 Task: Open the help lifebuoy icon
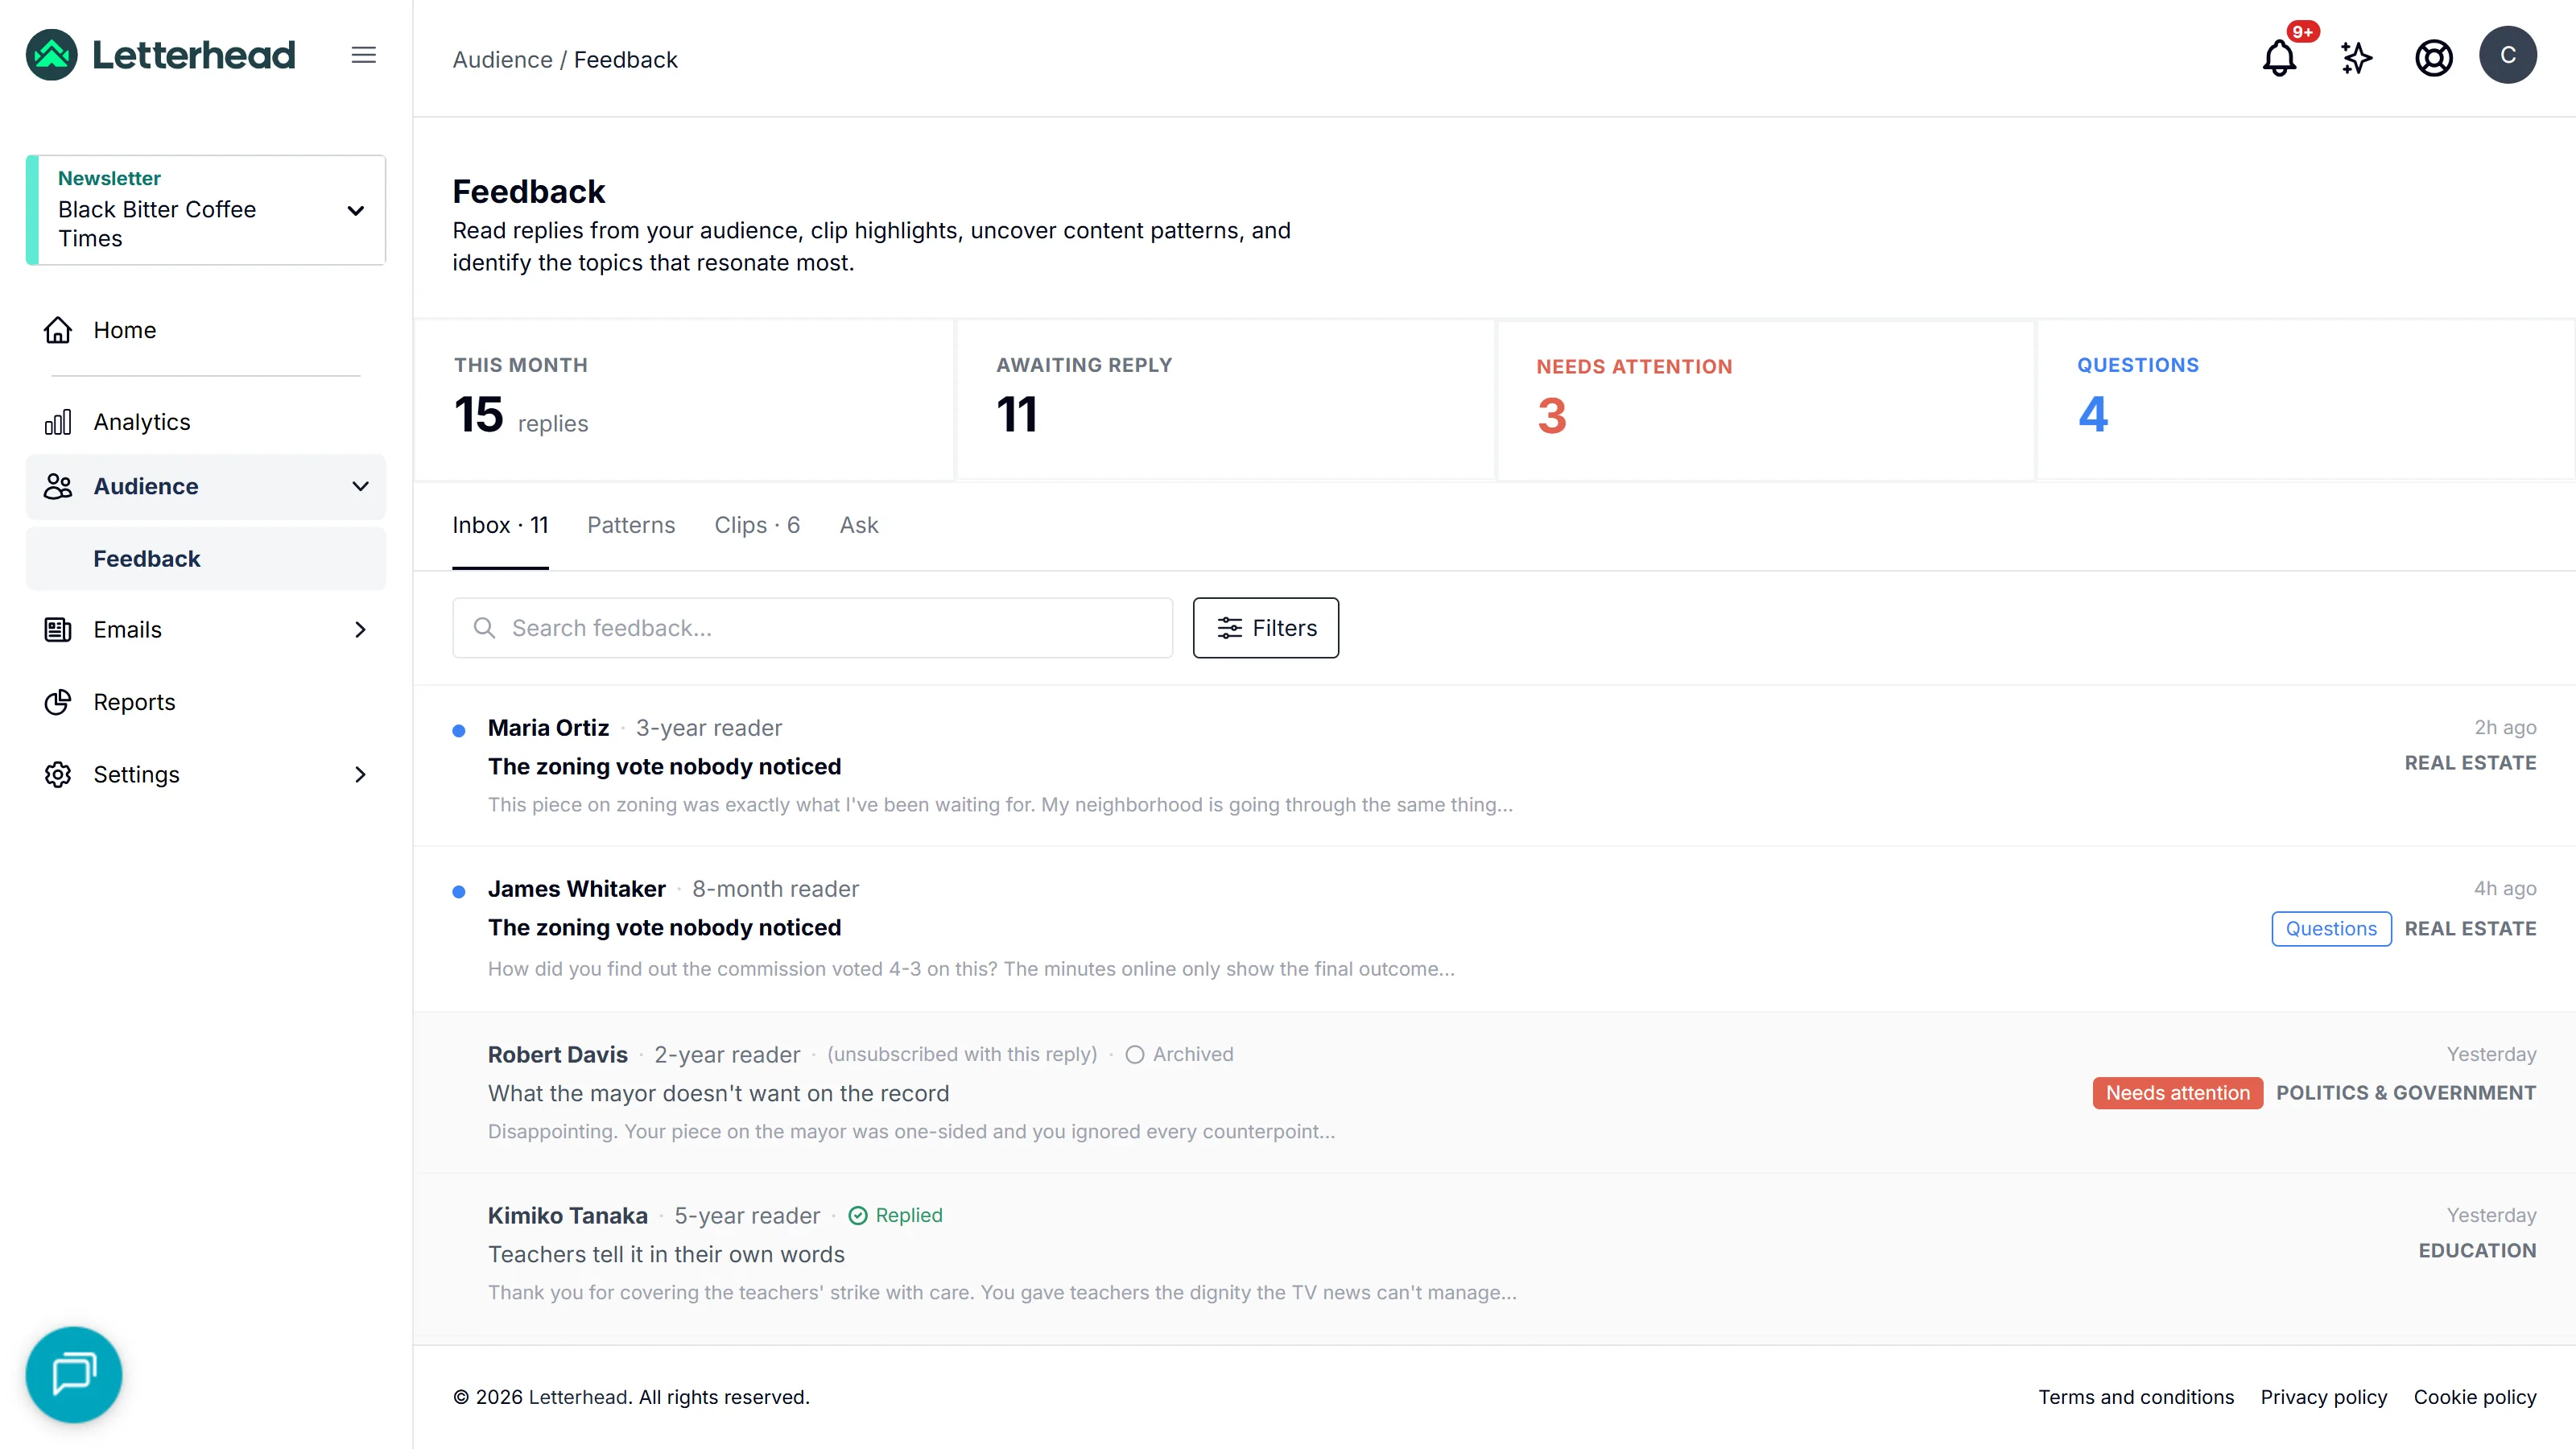coord(2434,57)
